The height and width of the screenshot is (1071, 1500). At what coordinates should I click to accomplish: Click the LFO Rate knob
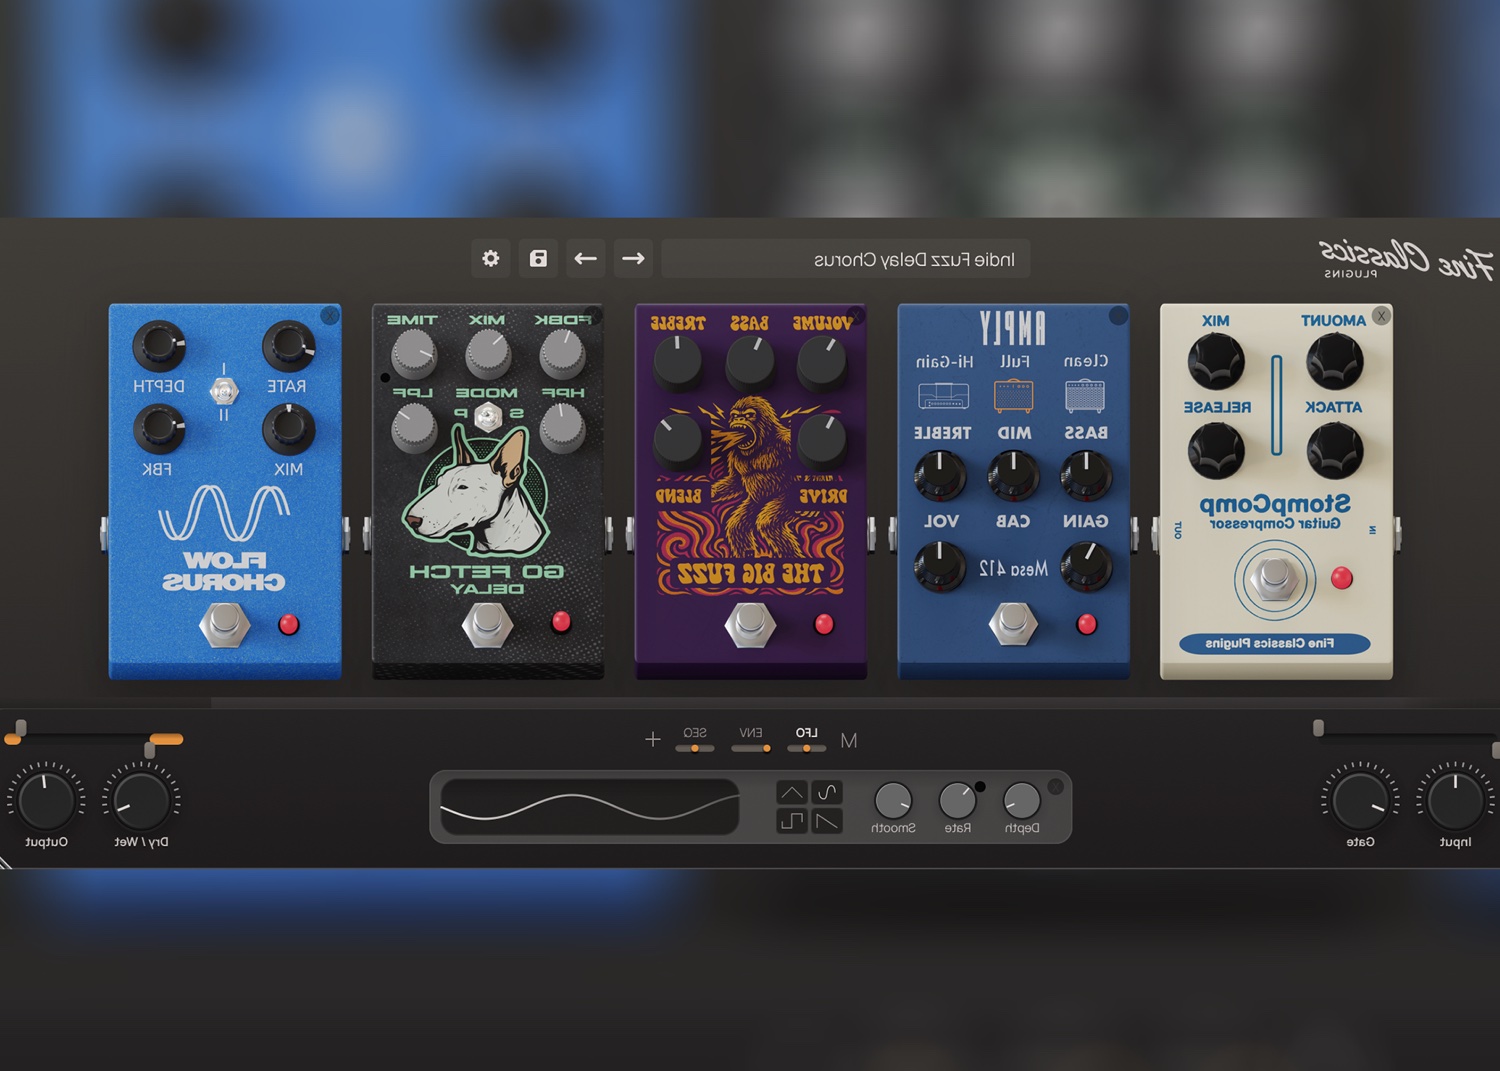pyautogui.click(x=958, y=800)
